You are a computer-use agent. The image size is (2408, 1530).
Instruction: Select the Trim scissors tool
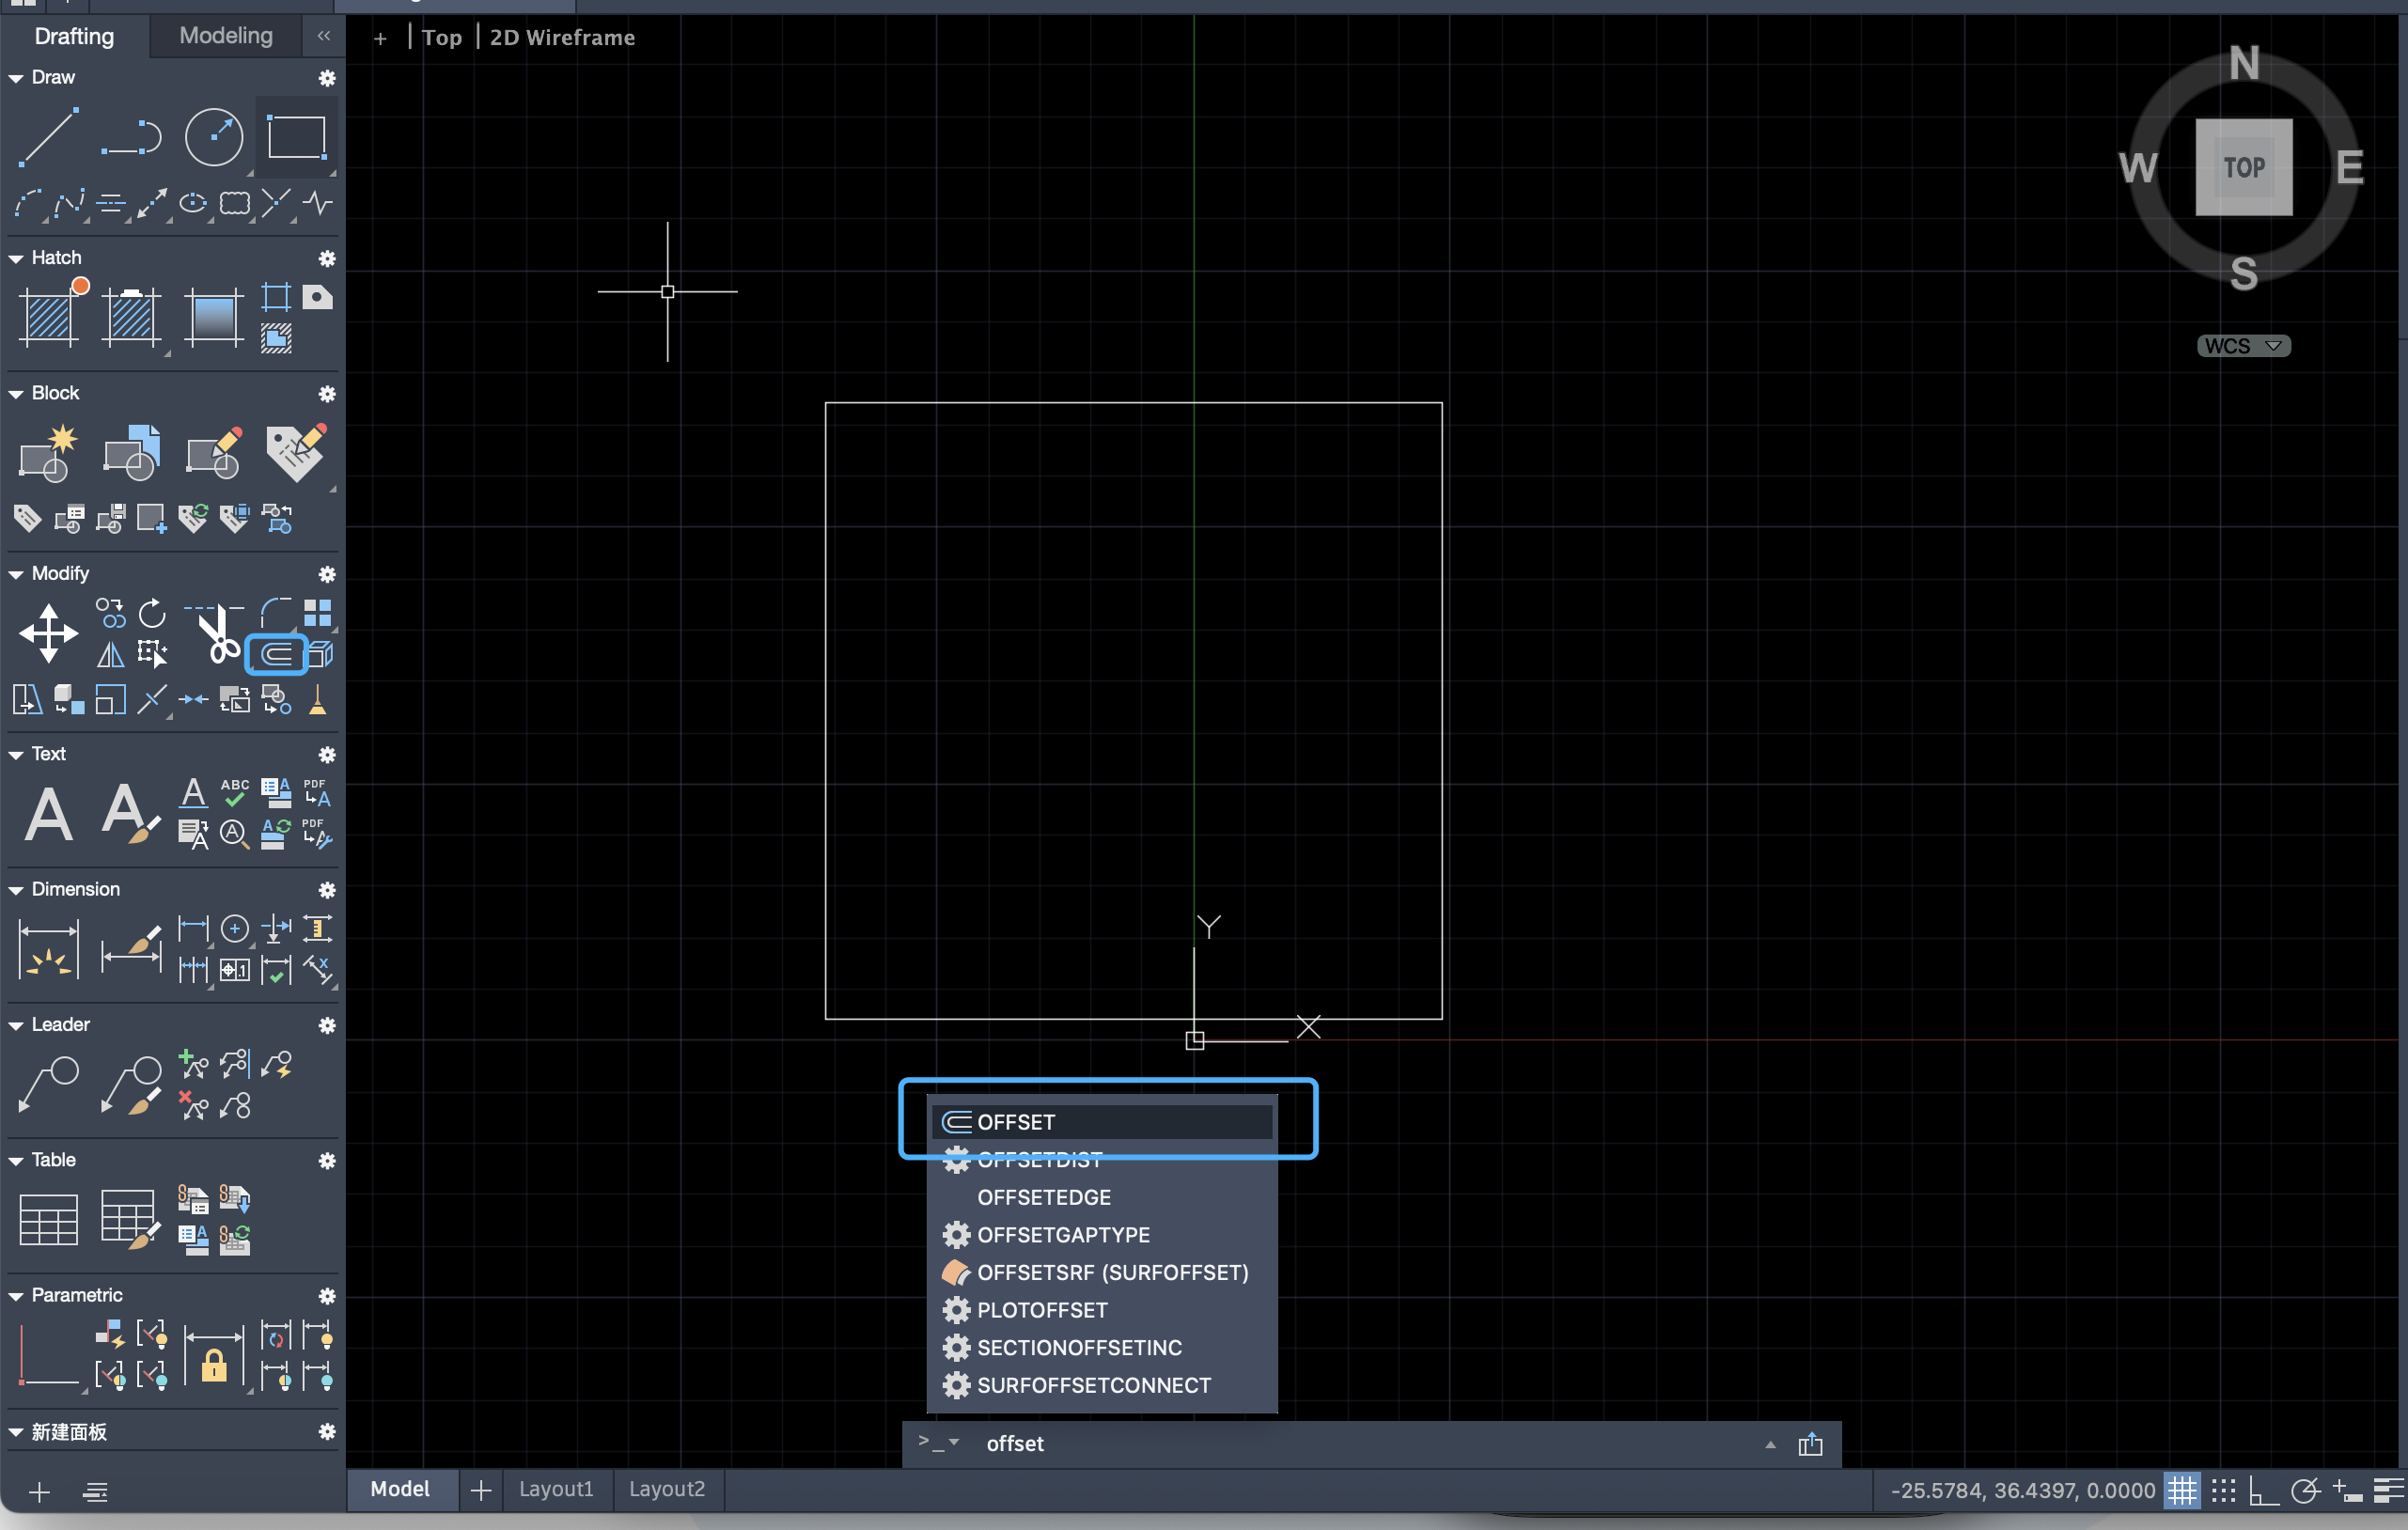[x=214, y=633]
